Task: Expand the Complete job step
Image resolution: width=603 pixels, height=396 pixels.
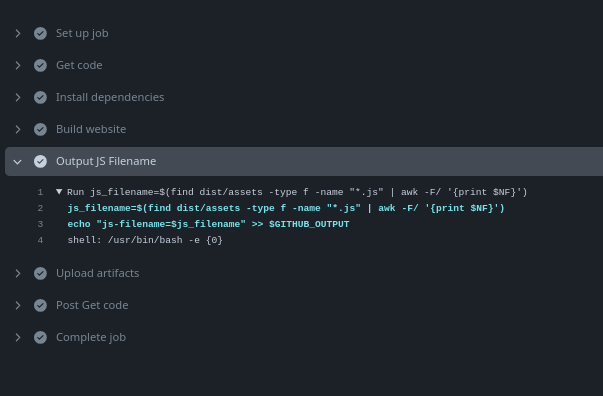Action: tap(18, 337)
